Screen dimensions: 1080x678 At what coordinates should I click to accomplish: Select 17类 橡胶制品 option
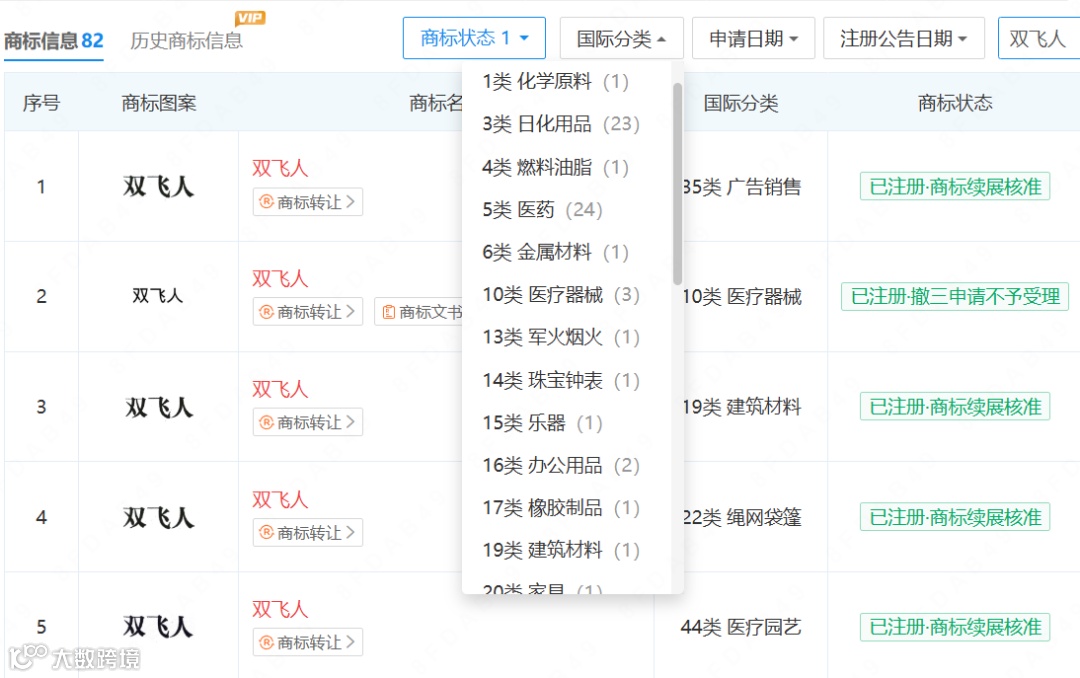point(561,508)
